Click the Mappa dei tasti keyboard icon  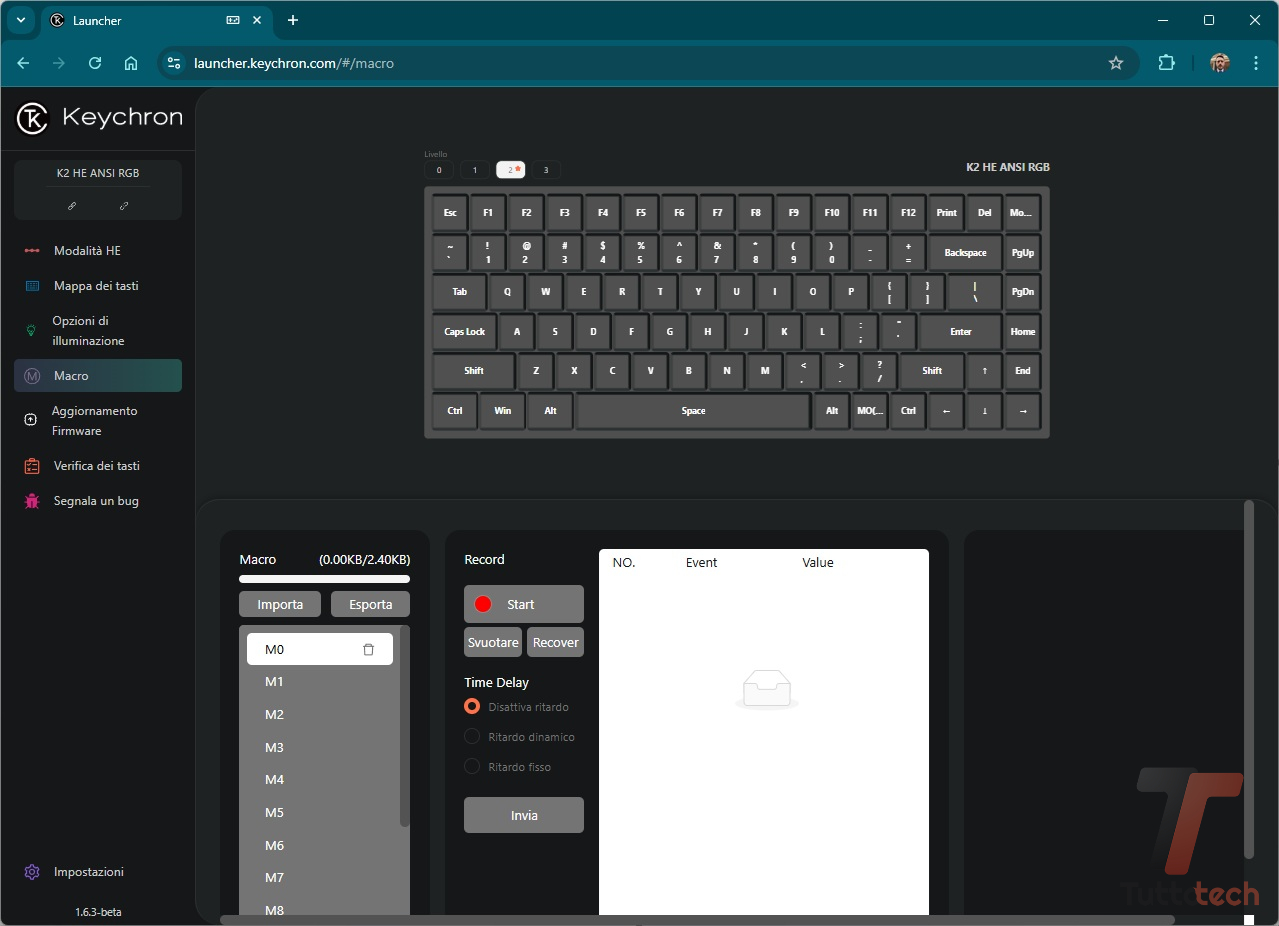click(x=32, y=286)
